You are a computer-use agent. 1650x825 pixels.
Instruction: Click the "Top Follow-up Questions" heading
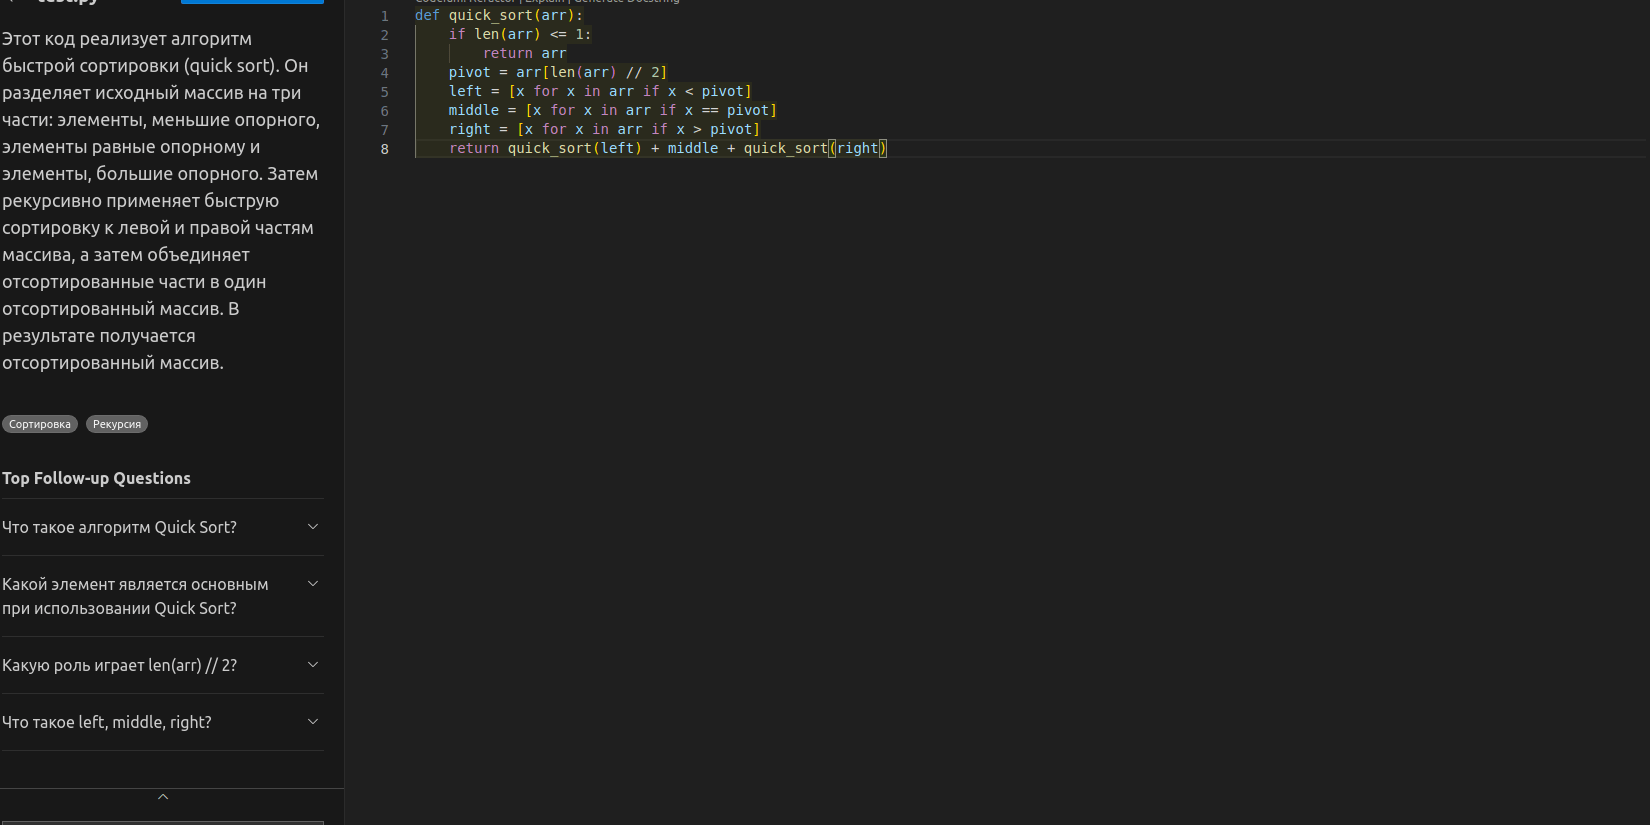96,478
